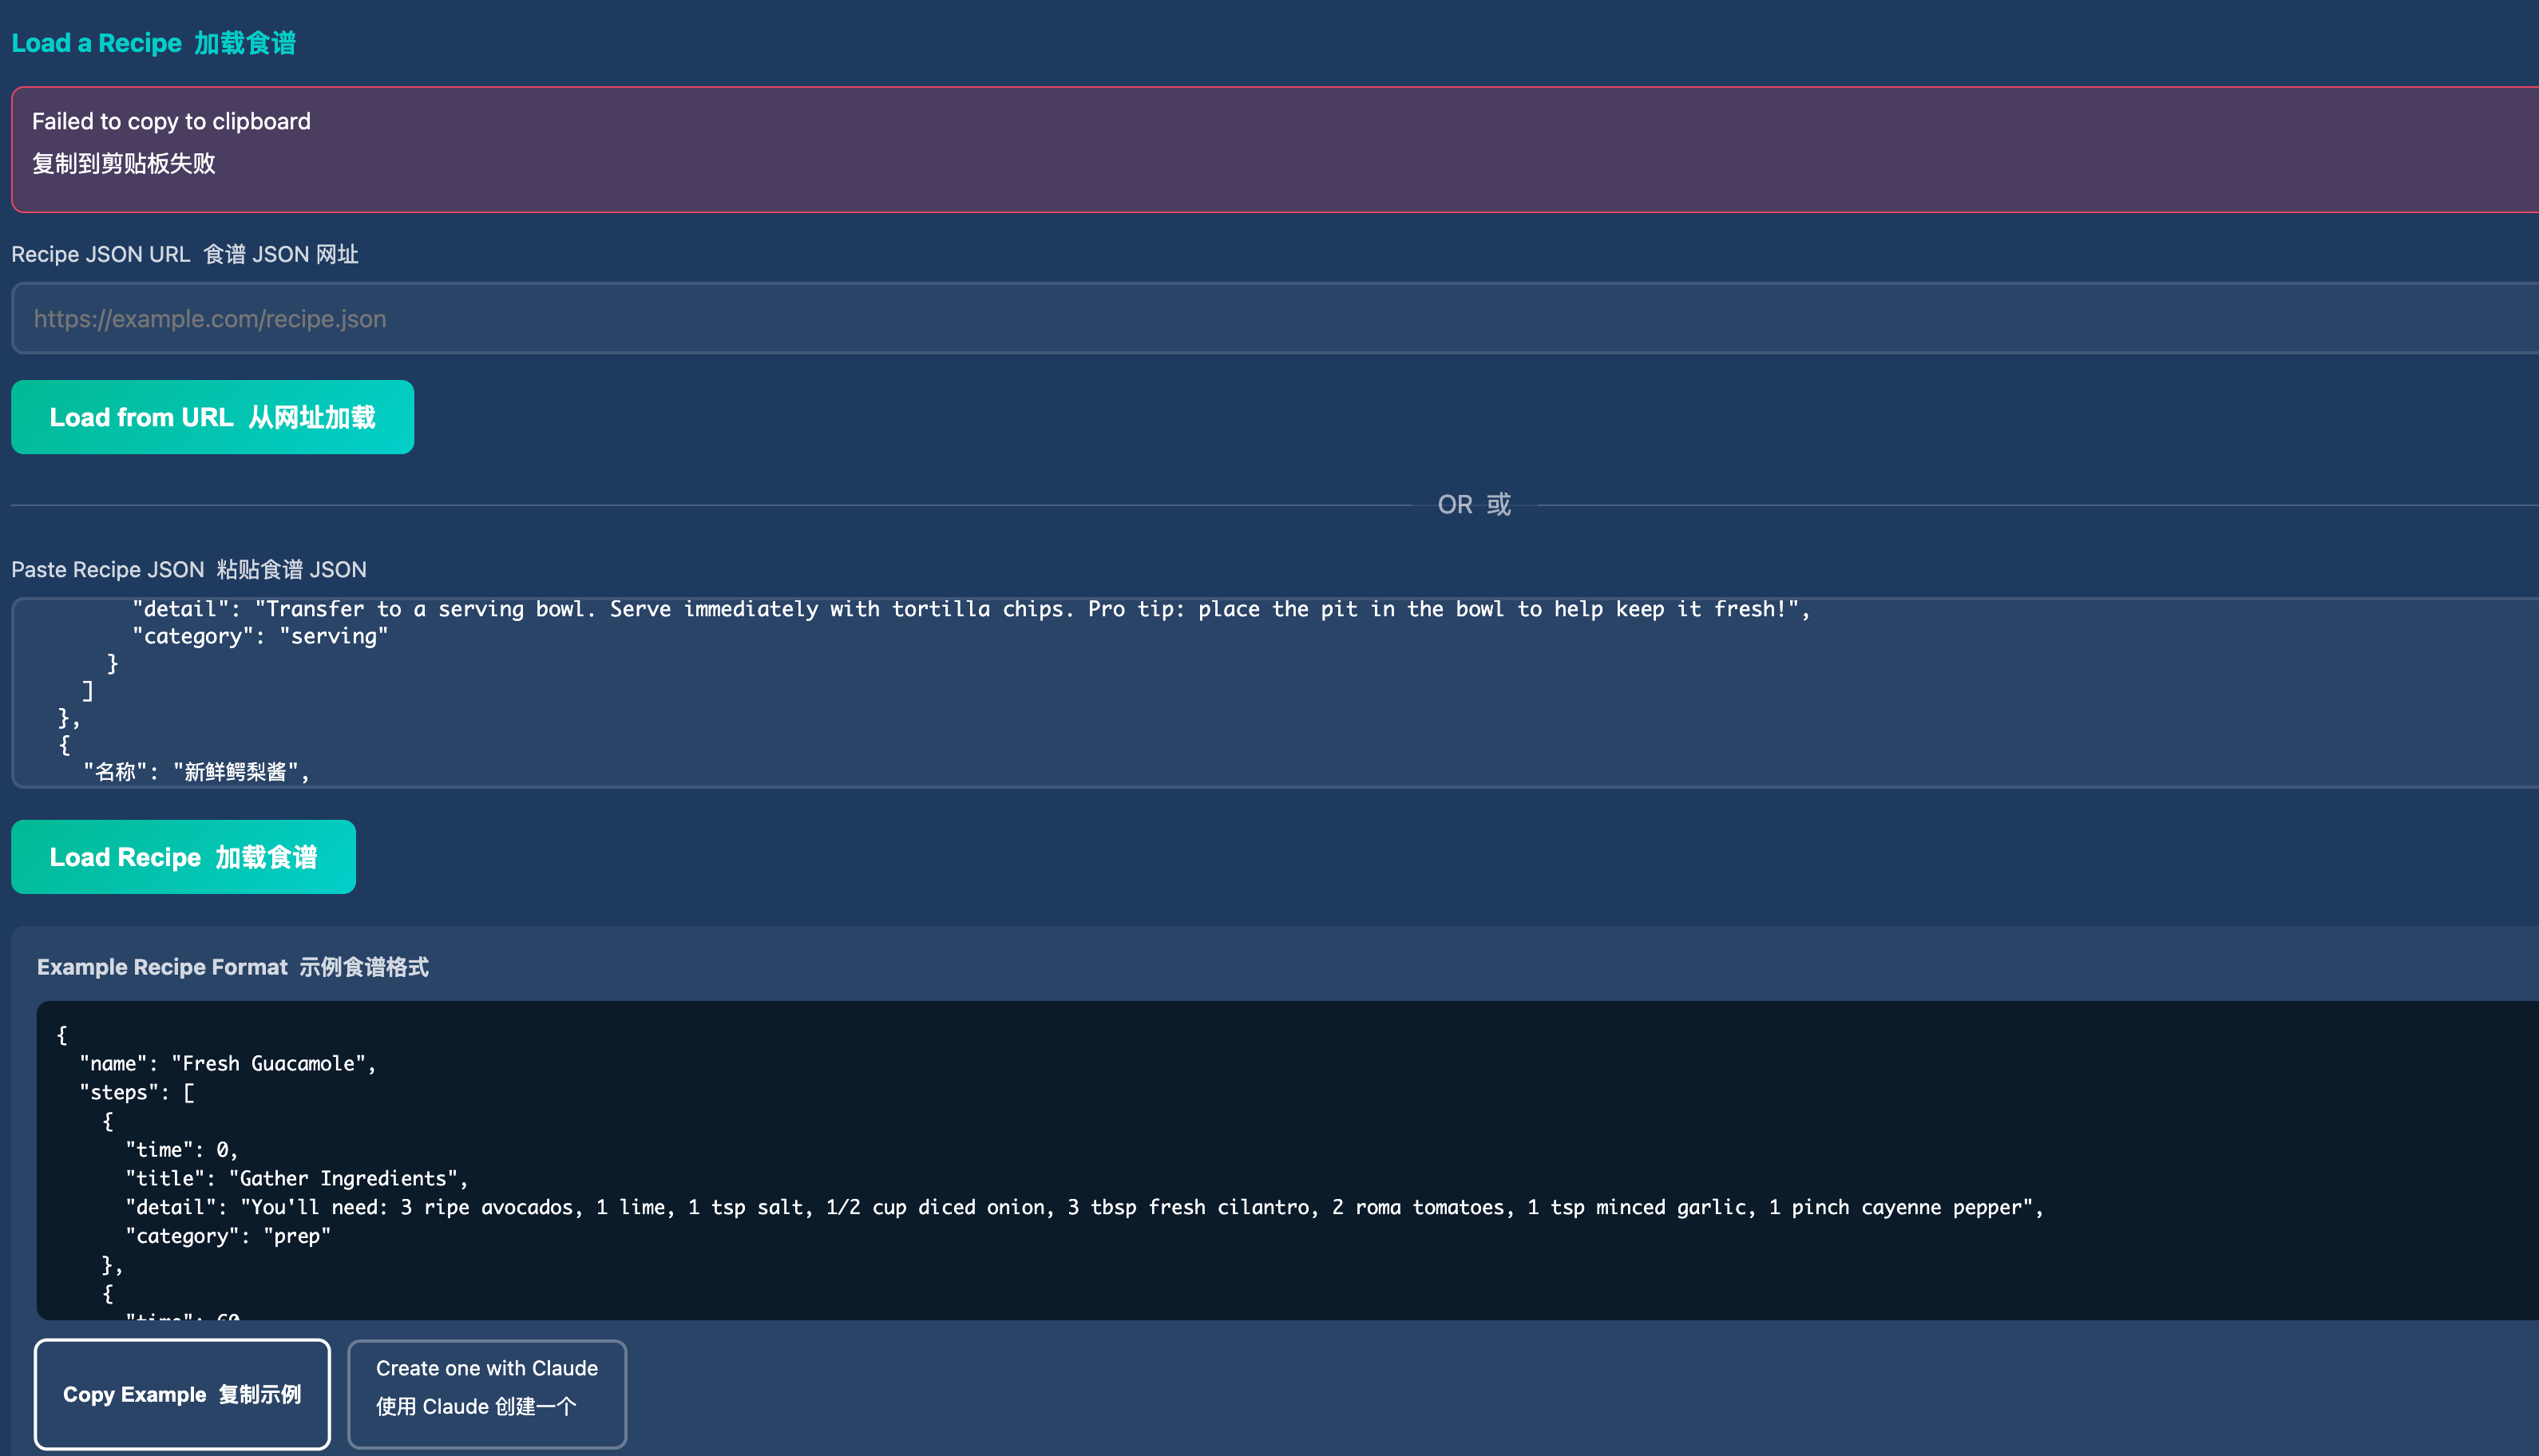Click the OR divider text
The height and width of the screenshot is (1456, 2539).
[1473, 504]
